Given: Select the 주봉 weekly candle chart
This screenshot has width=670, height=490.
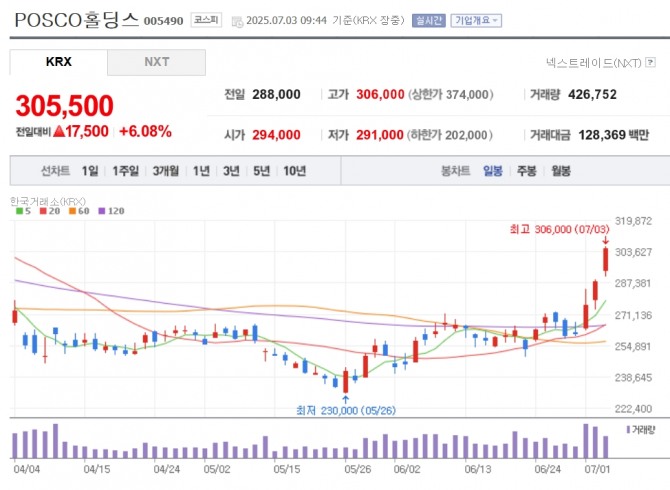Looking at the screenshot, I should [x=526, y=171].
